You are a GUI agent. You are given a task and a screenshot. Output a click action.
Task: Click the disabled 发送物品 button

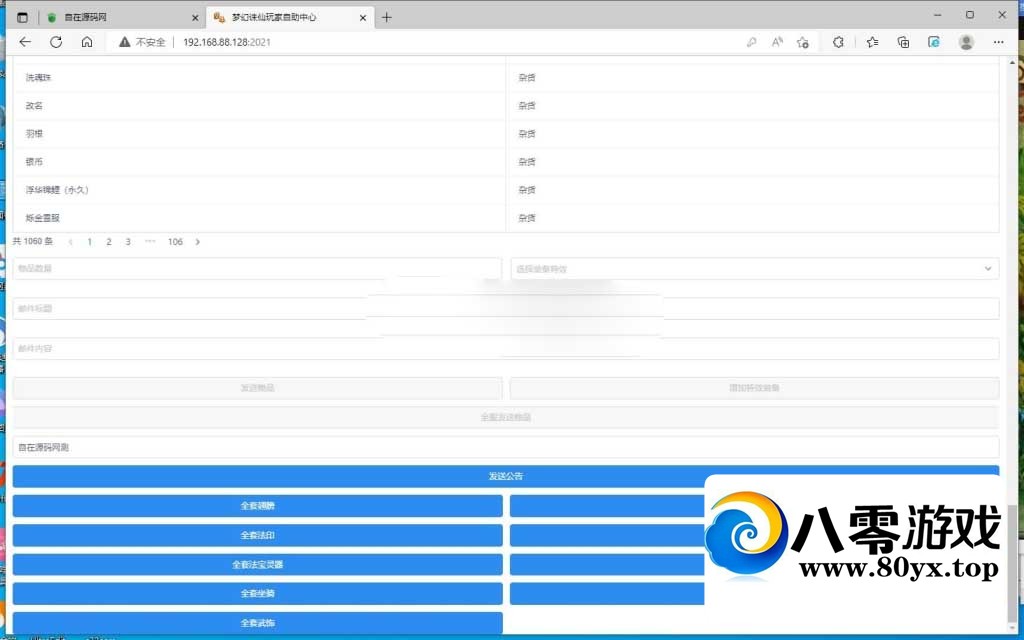tap(257, 388)
